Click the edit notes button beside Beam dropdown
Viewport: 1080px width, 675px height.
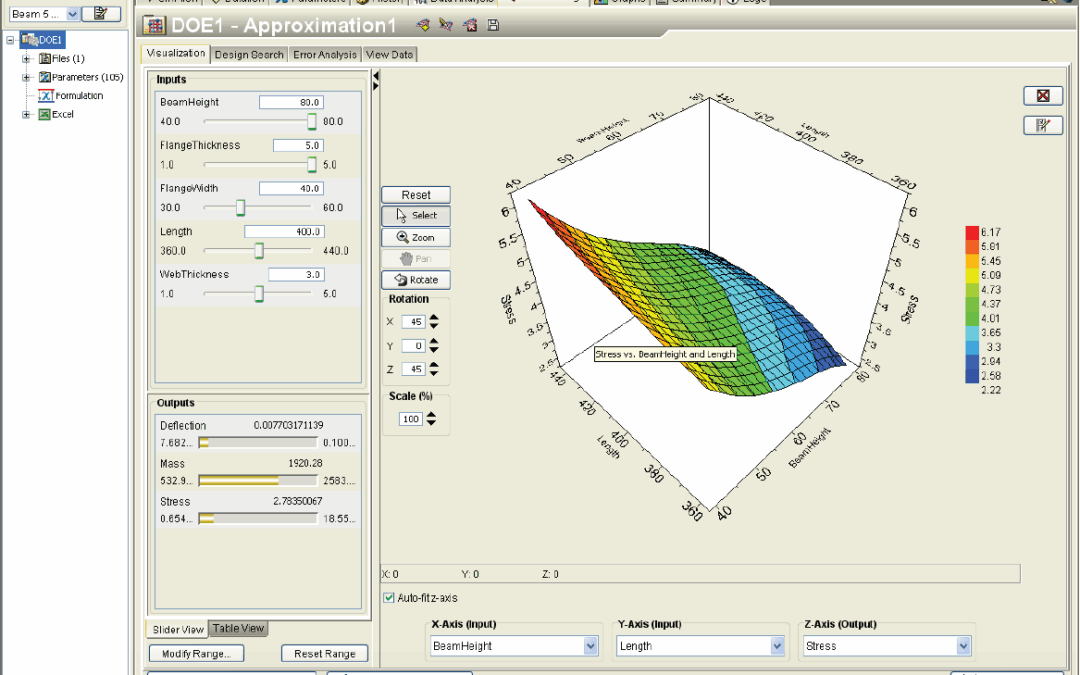point(101,13)
